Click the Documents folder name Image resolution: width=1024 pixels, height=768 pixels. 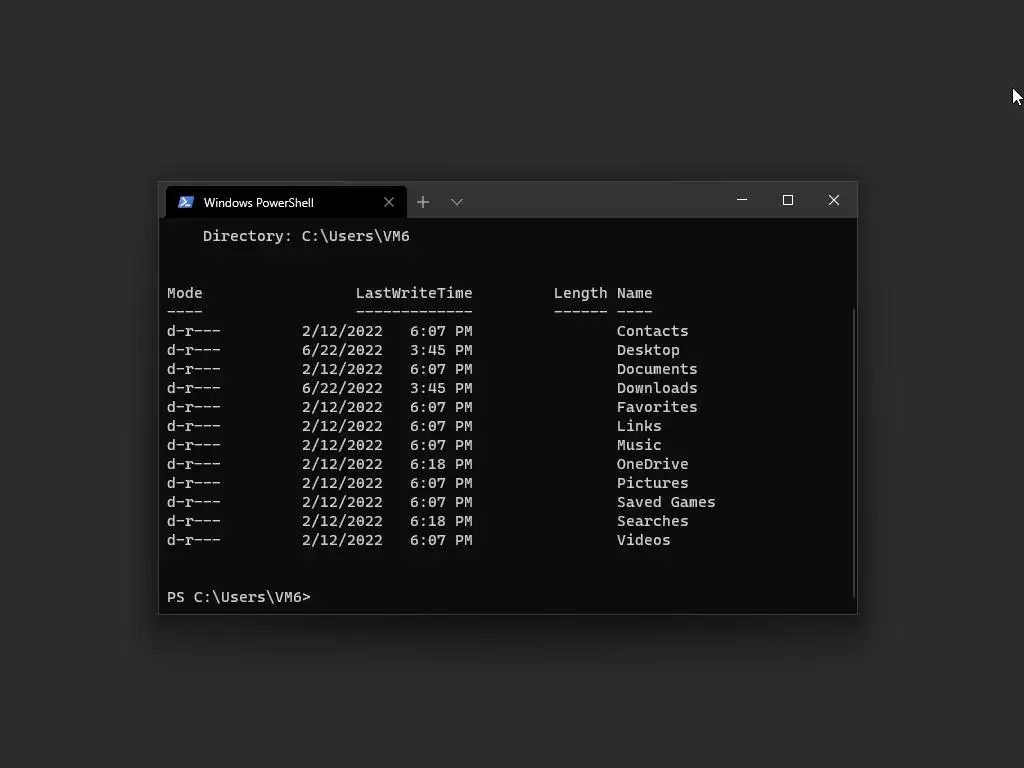pyautogui.click(x=657, y=369)
